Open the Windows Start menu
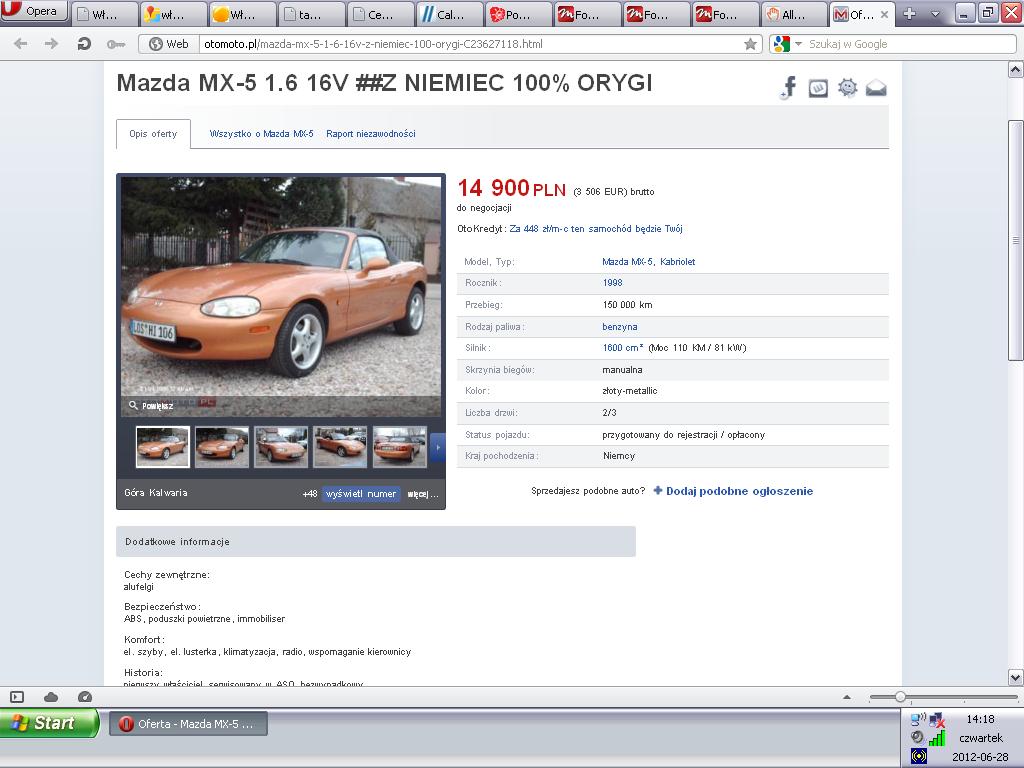This screenshot has height=768, width=1024. (x=50, y=723)
